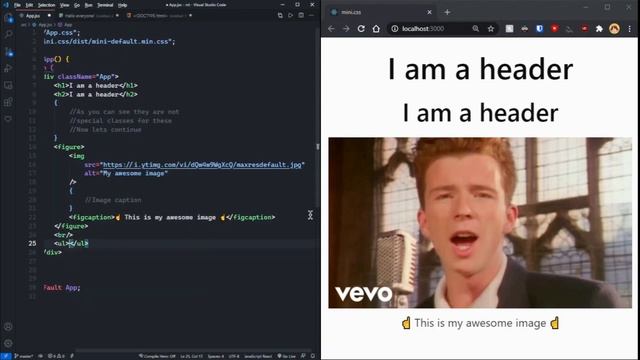
Task: Click the browser Home button
Action: coord(376,29)
